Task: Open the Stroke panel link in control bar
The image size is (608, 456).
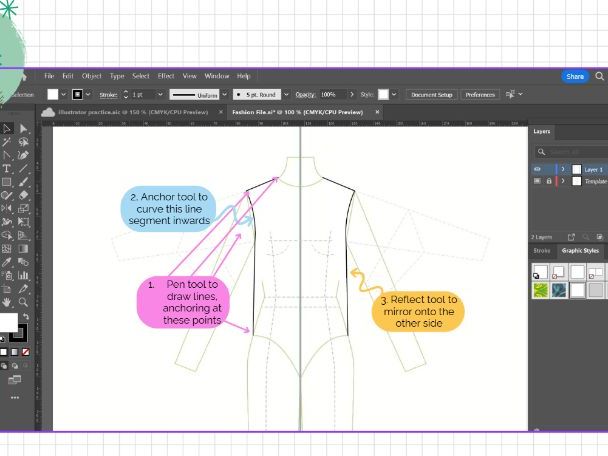Action: [x=108, y=95]
